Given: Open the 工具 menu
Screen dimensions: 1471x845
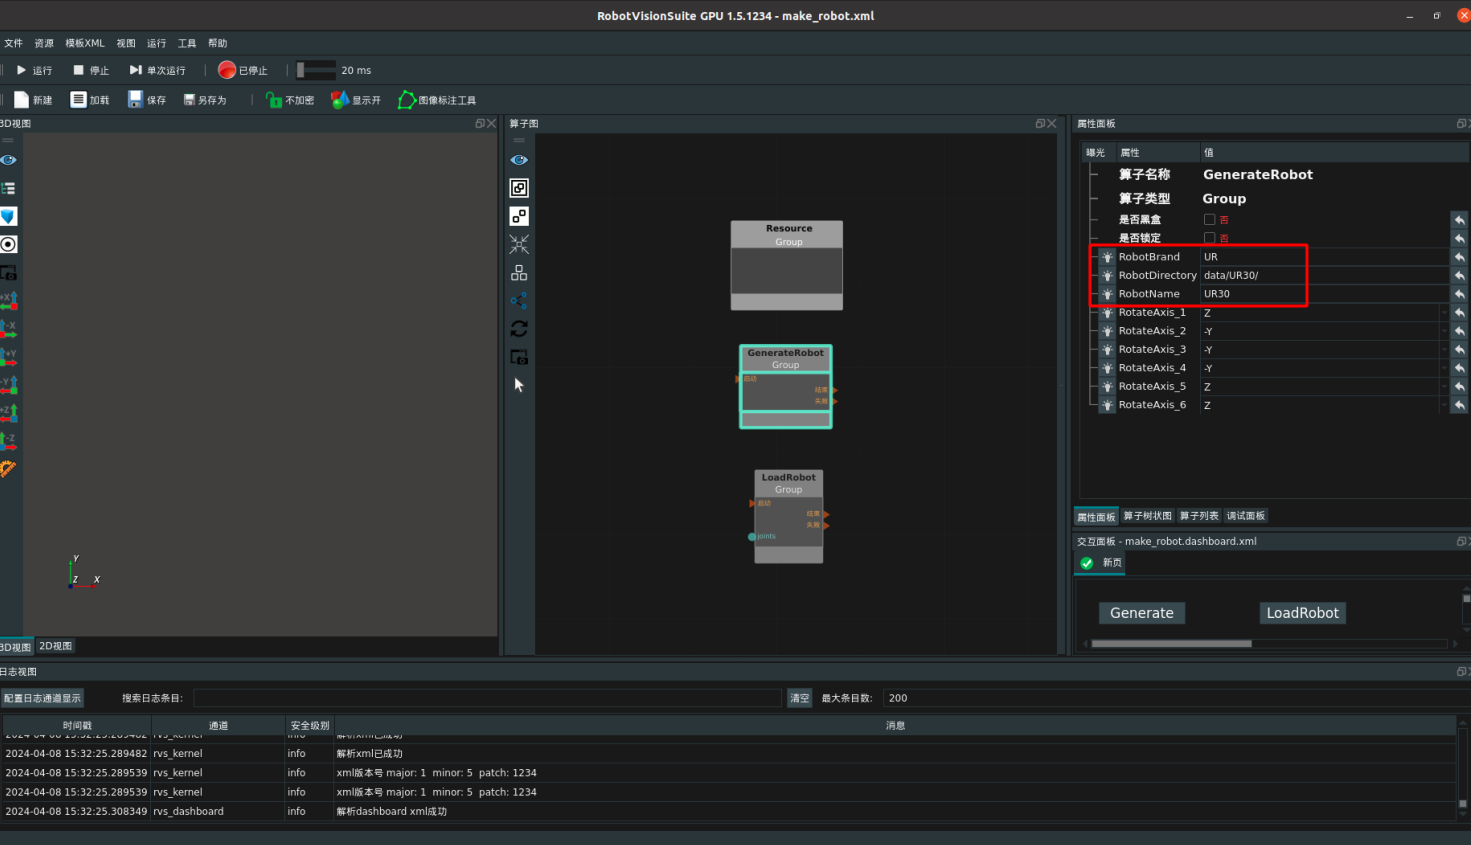Looking at the screenshot, I should (187, 43).
